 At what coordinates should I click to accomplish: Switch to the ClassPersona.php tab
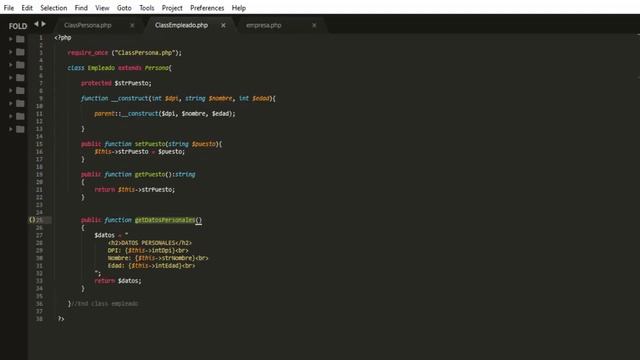[x=88, y=25]
